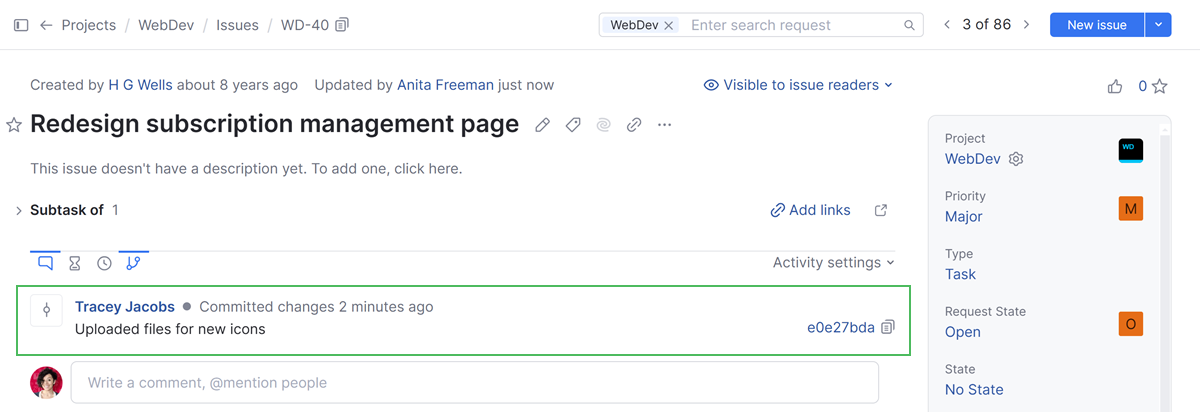
Task: Click the thumbs up vote icon
Action: [x=1115, y=87]
